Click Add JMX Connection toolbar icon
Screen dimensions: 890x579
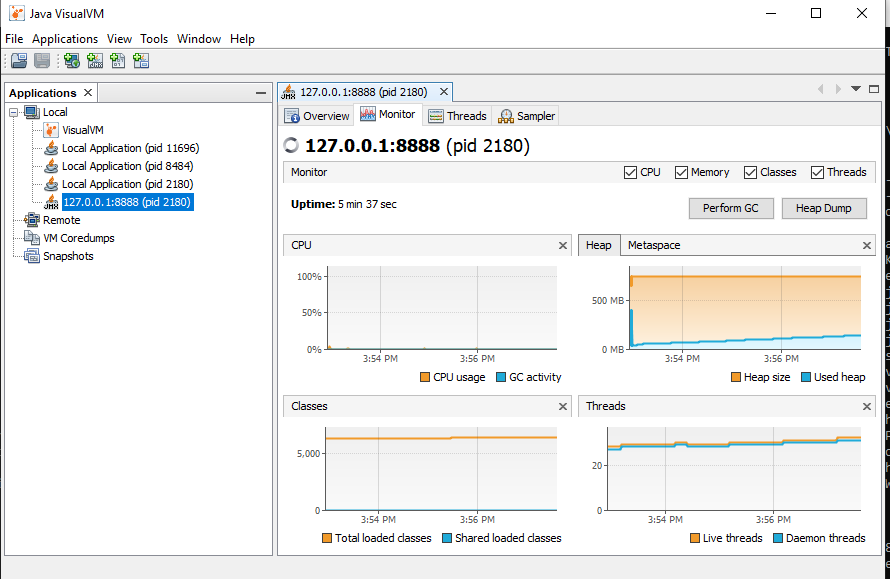pyautogui.click(x=95, y=61)
